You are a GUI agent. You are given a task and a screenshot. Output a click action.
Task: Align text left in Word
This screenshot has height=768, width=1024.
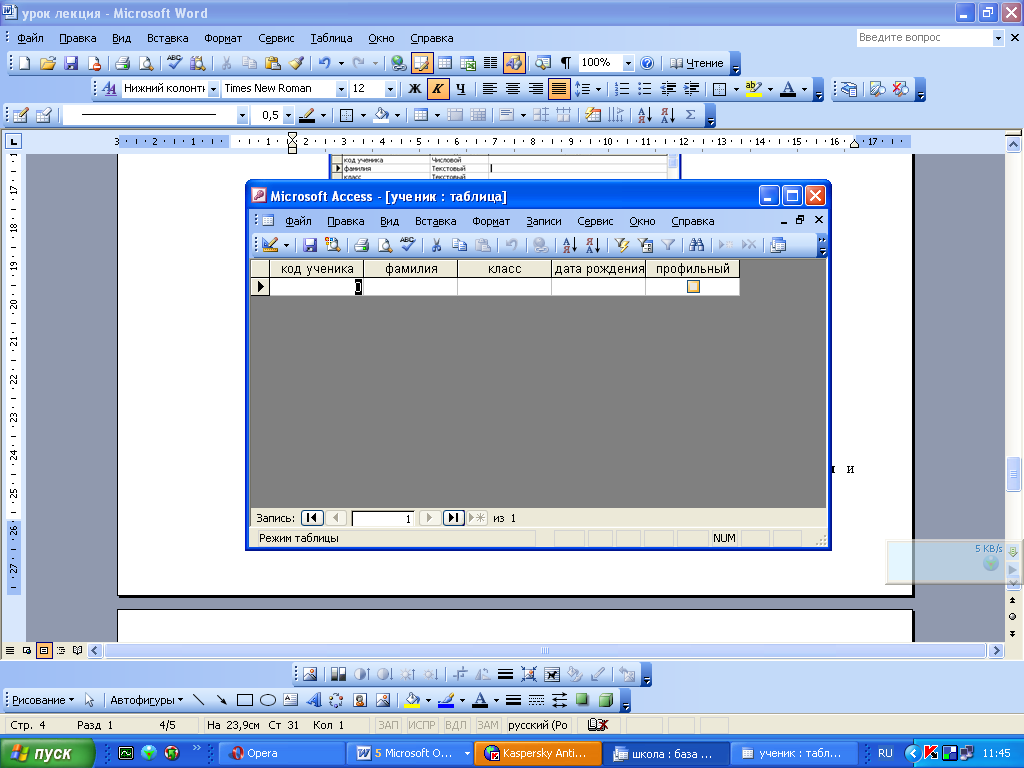pos(490,89)
